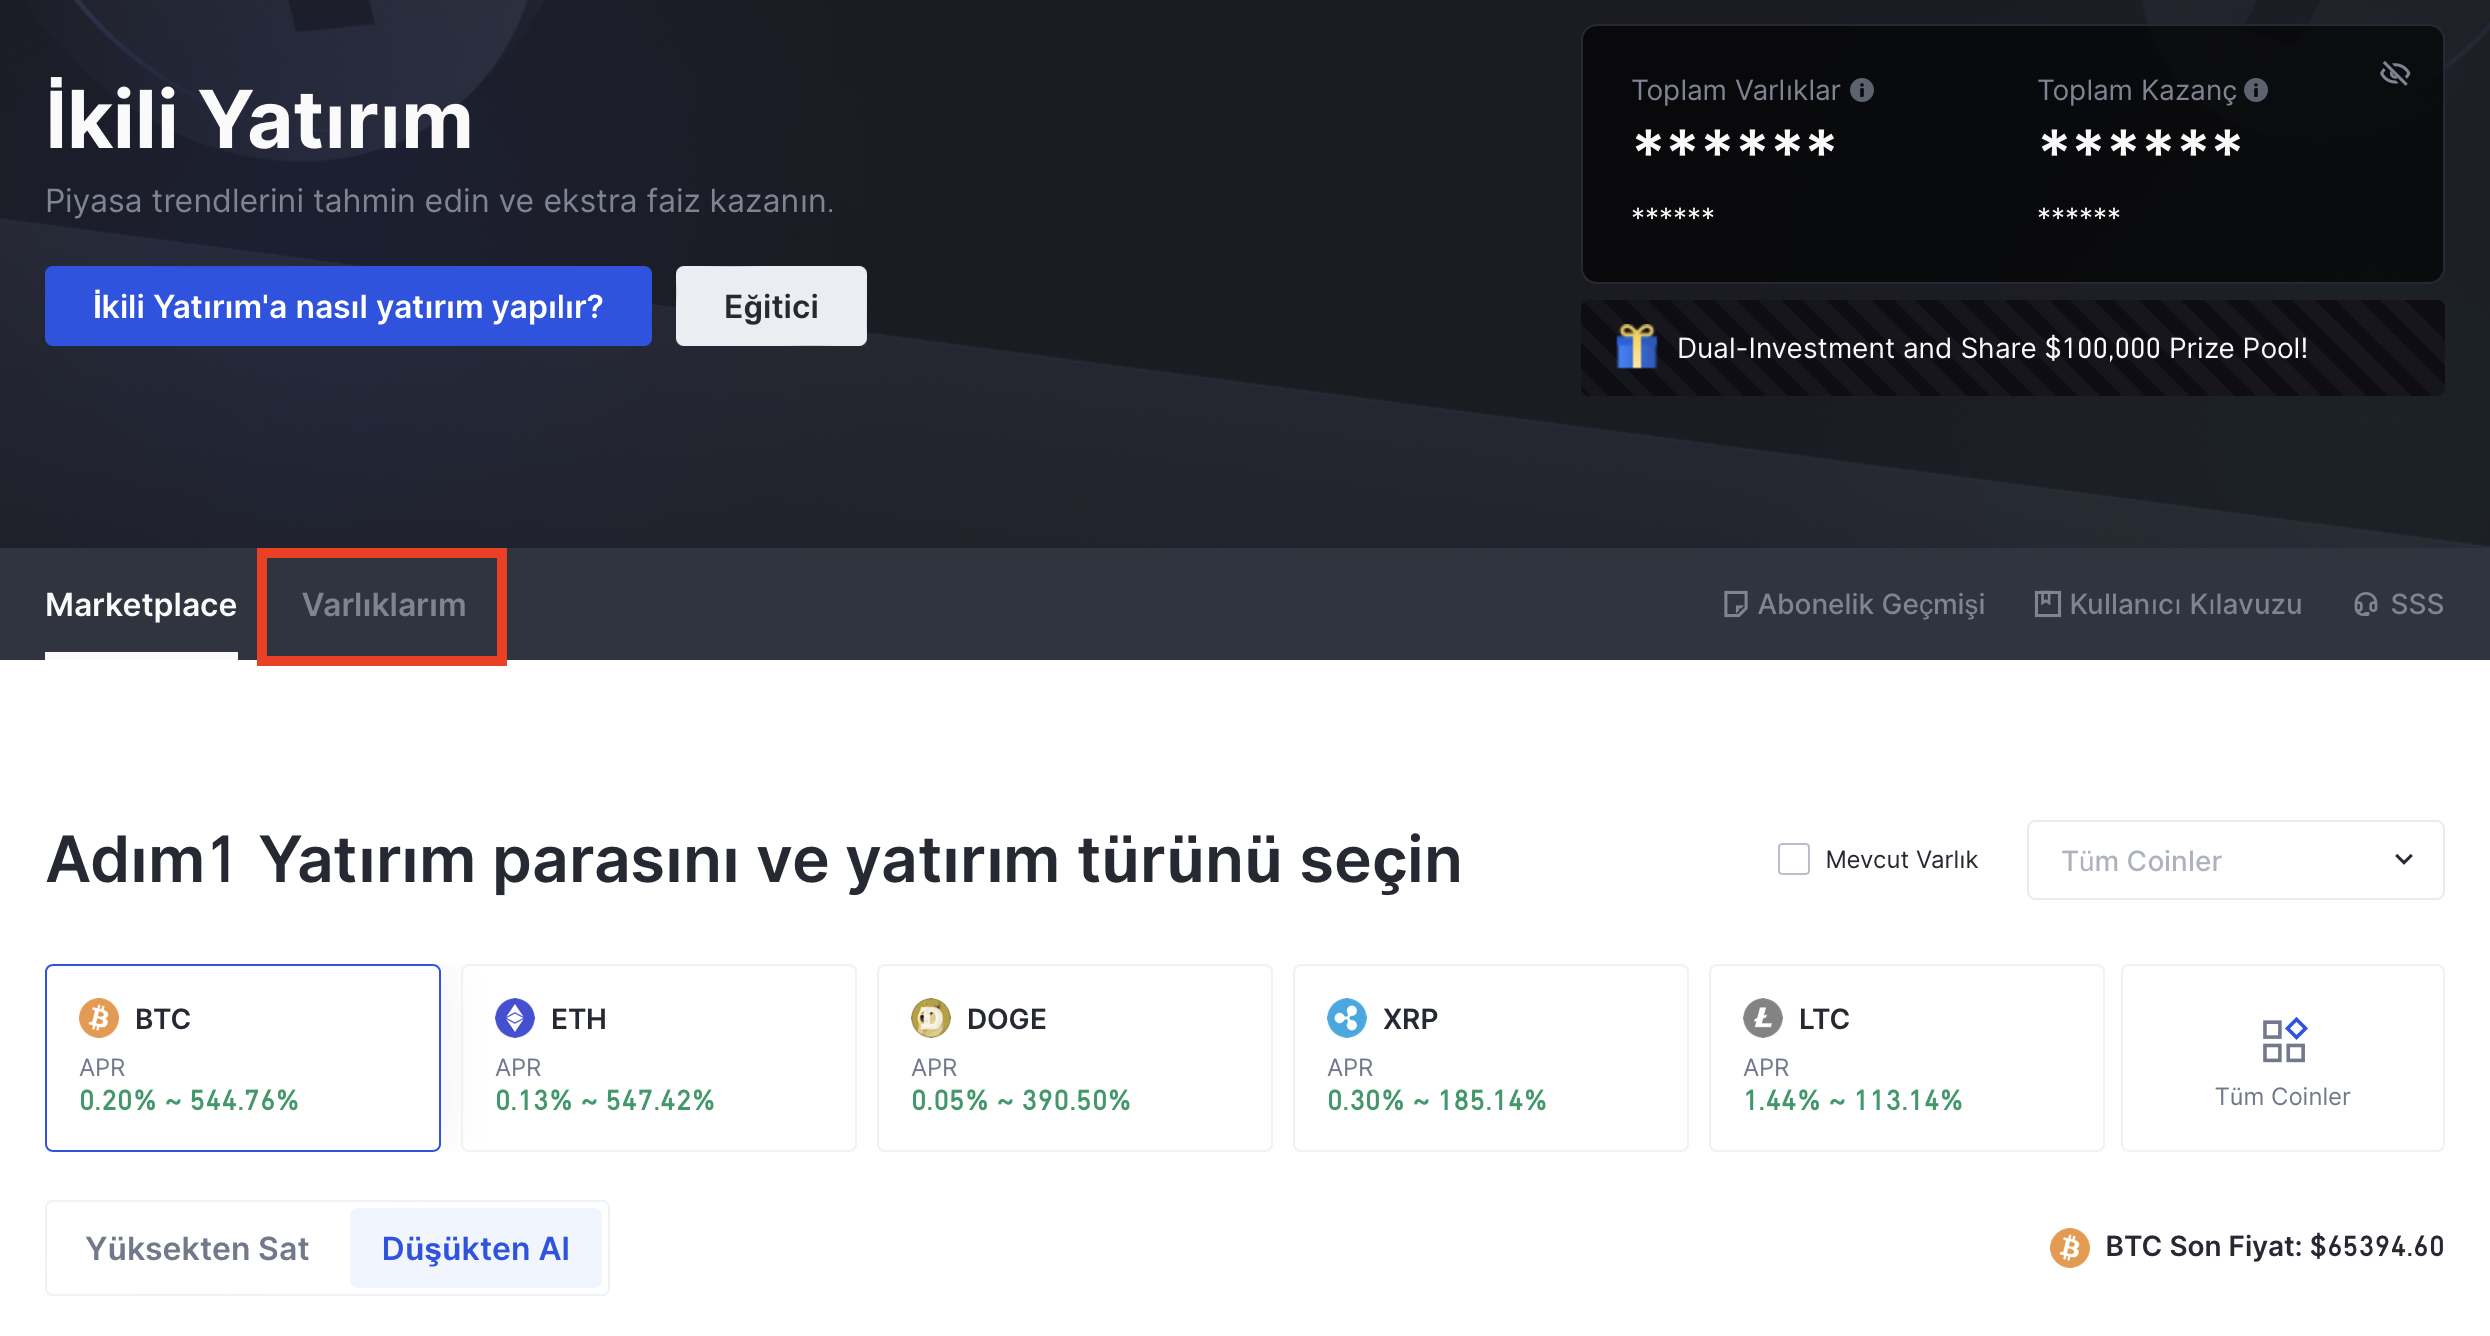Click info icon next to Toplam Kazanç
This screenshot has width=2490, height=1336.
[2256, 90]
